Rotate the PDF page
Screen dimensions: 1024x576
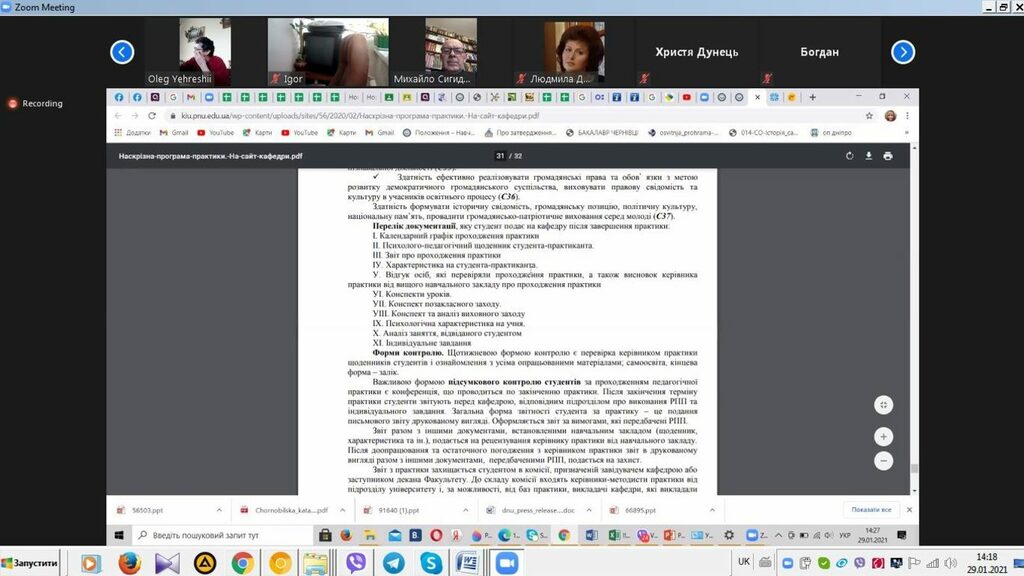coord(850,156)
